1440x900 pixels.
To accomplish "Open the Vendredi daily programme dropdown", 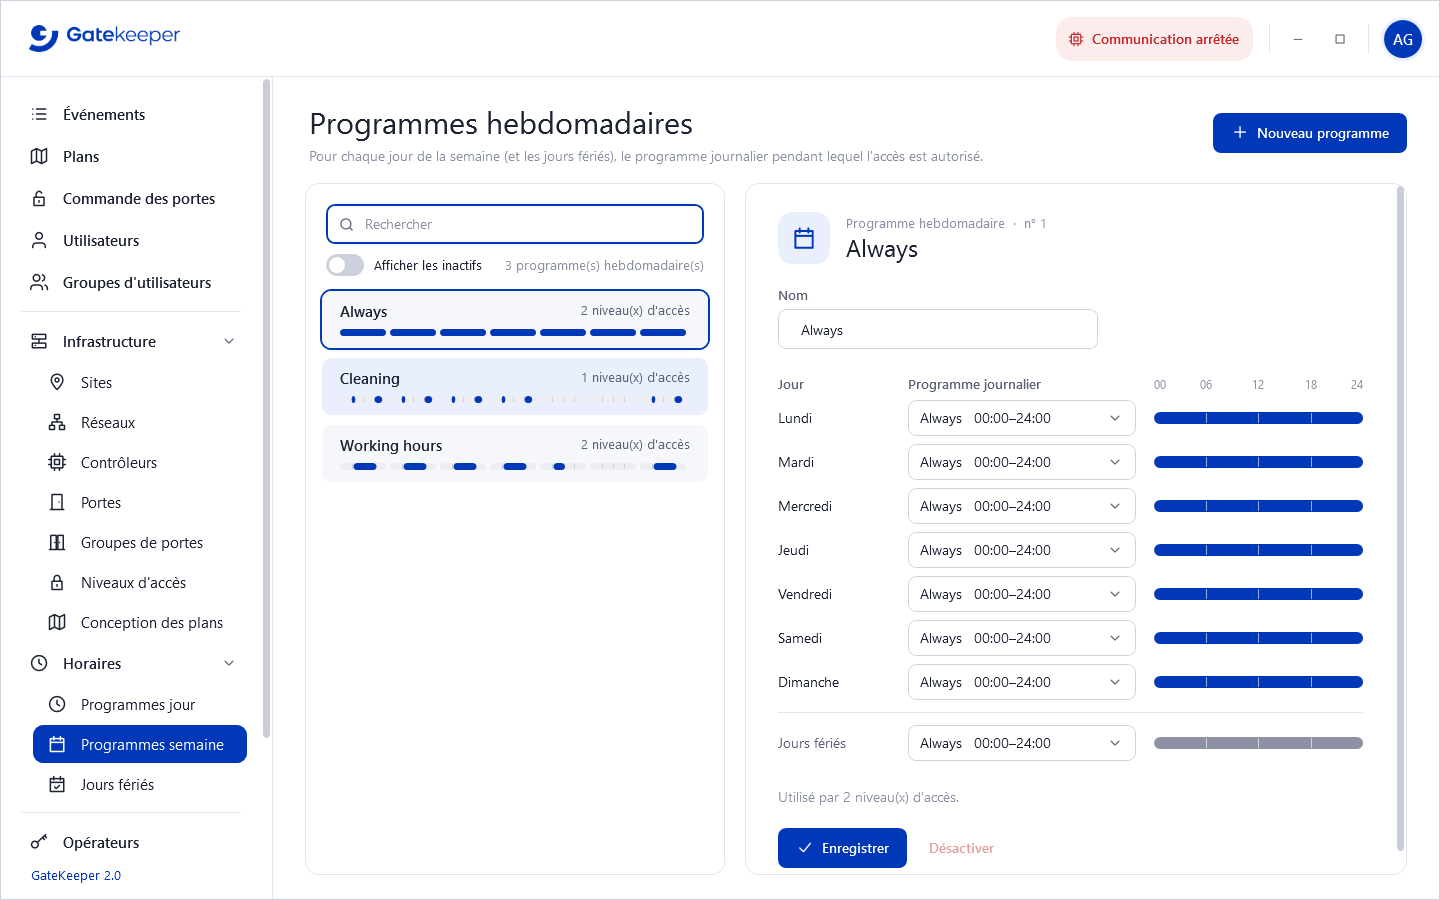I will click(1022, 594).
